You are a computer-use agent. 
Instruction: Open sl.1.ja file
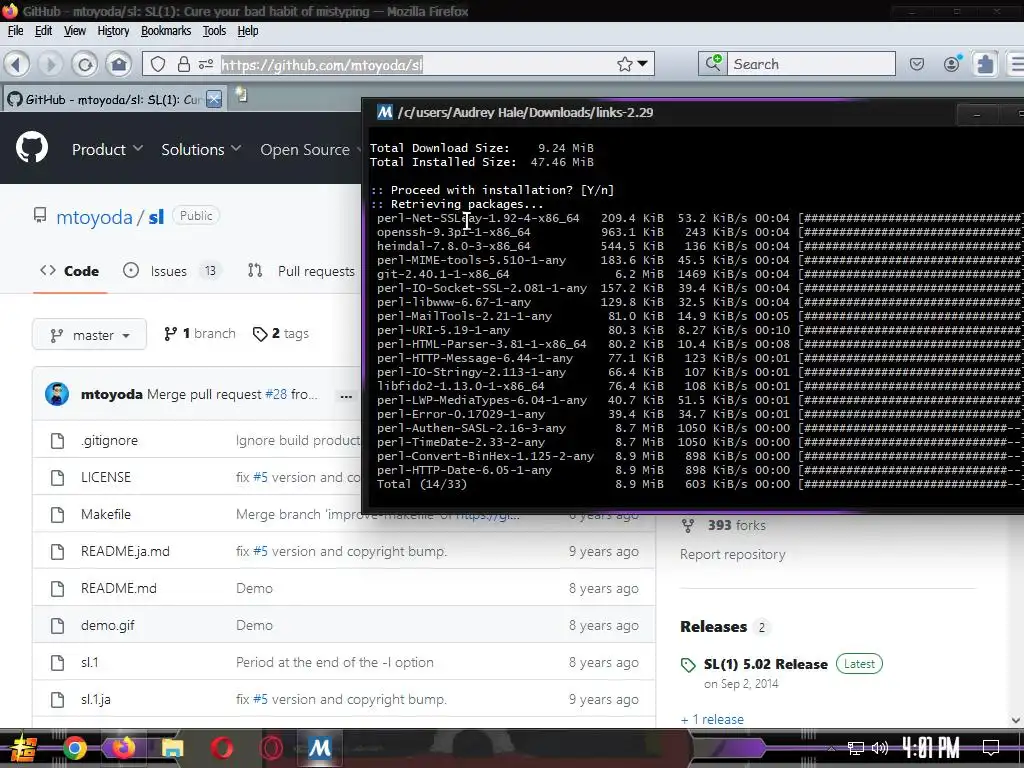coord(95,699)
